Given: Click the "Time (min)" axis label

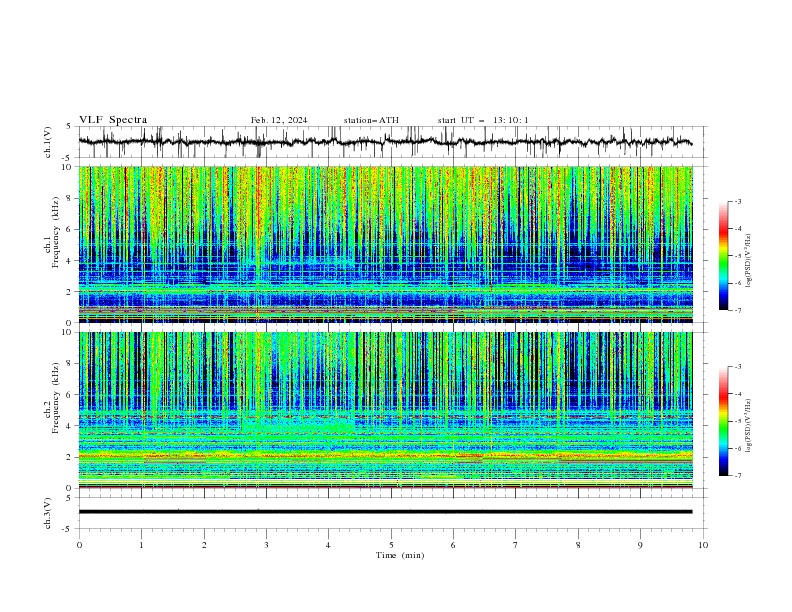Looking at the screenshot, I should coord(400,555).
